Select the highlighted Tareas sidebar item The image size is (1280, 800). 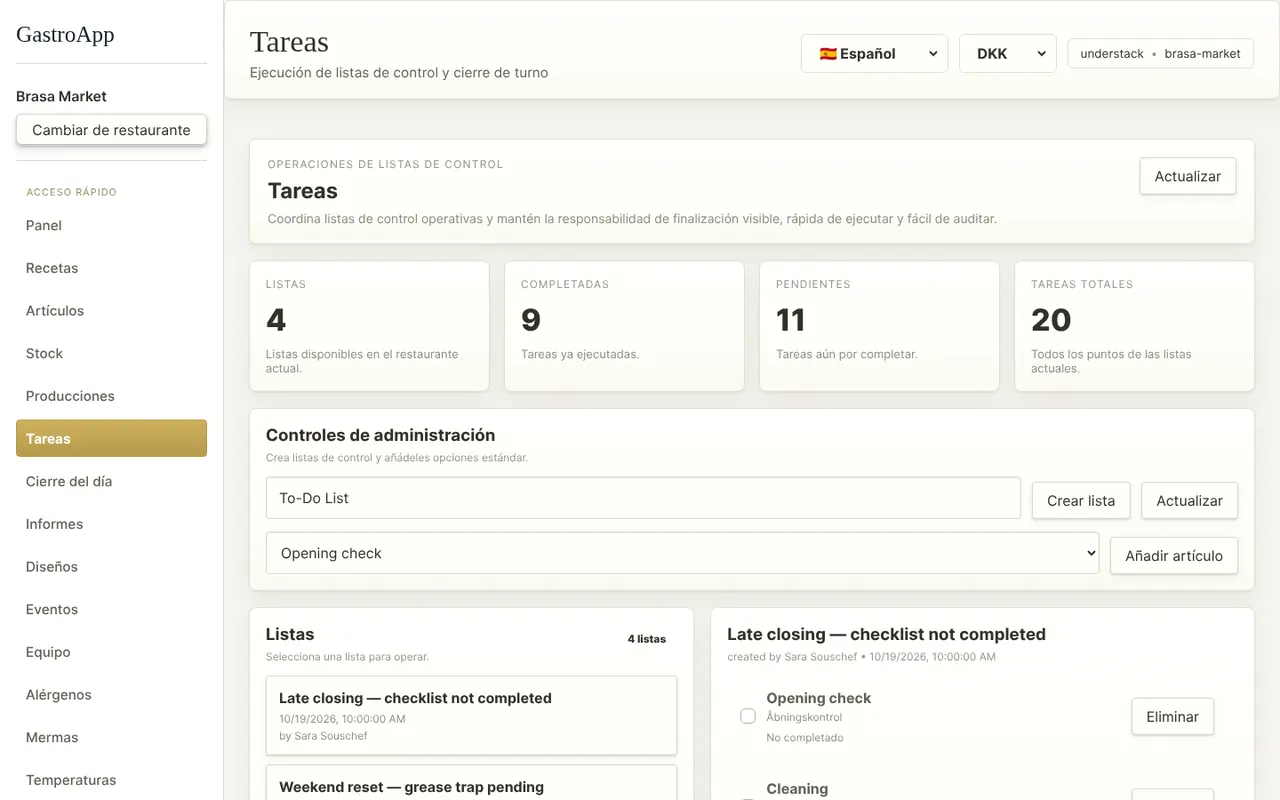111,438
